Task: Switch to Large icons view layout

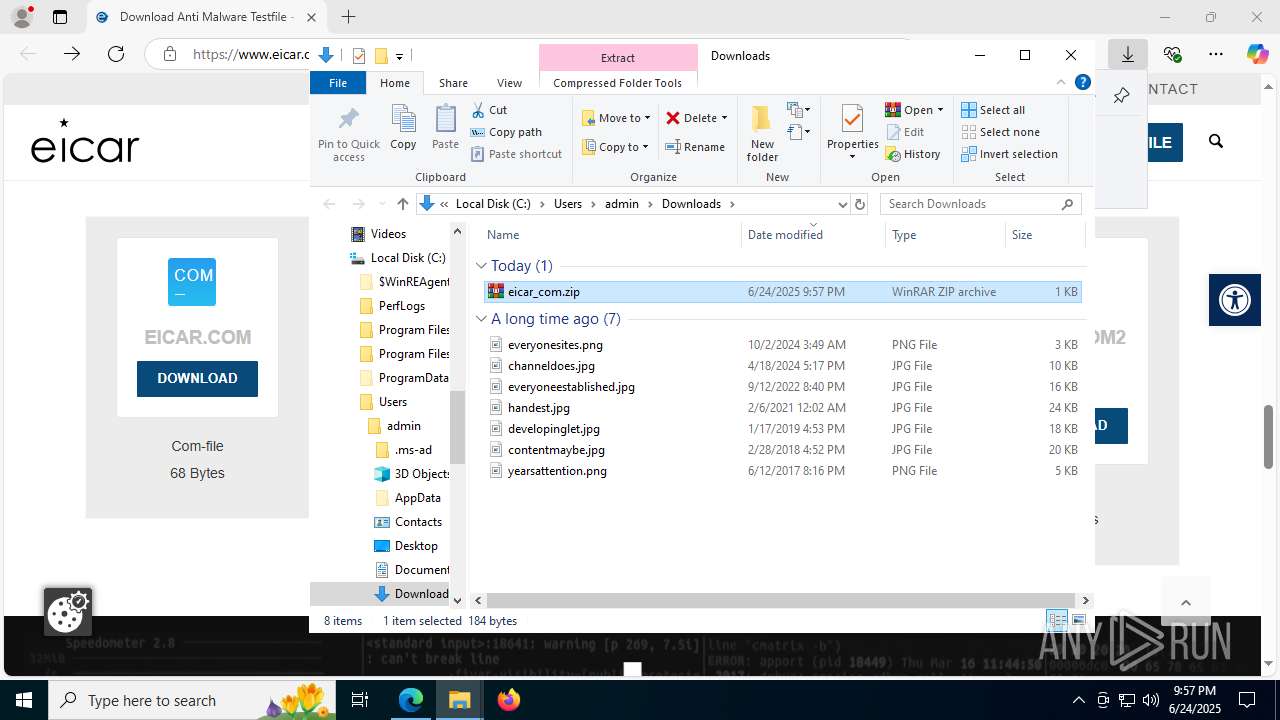Action: (1078, 621)
